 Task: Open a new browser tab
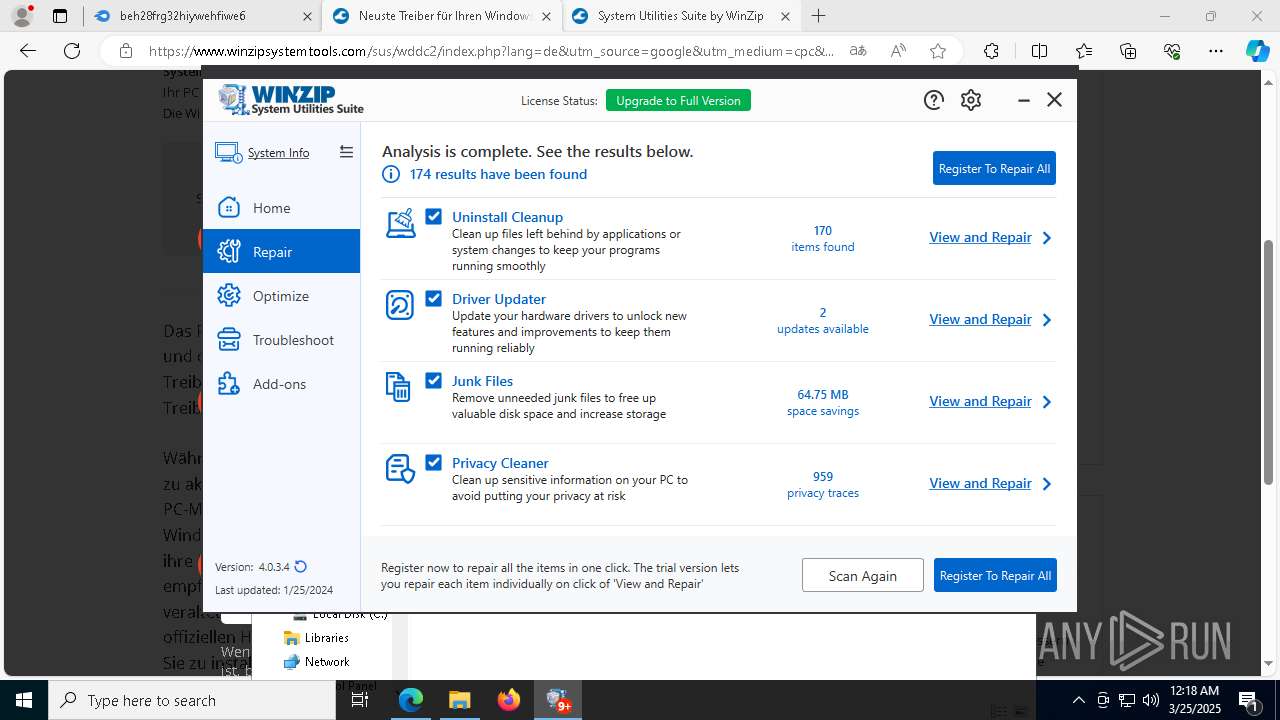[x=818, y=16]
